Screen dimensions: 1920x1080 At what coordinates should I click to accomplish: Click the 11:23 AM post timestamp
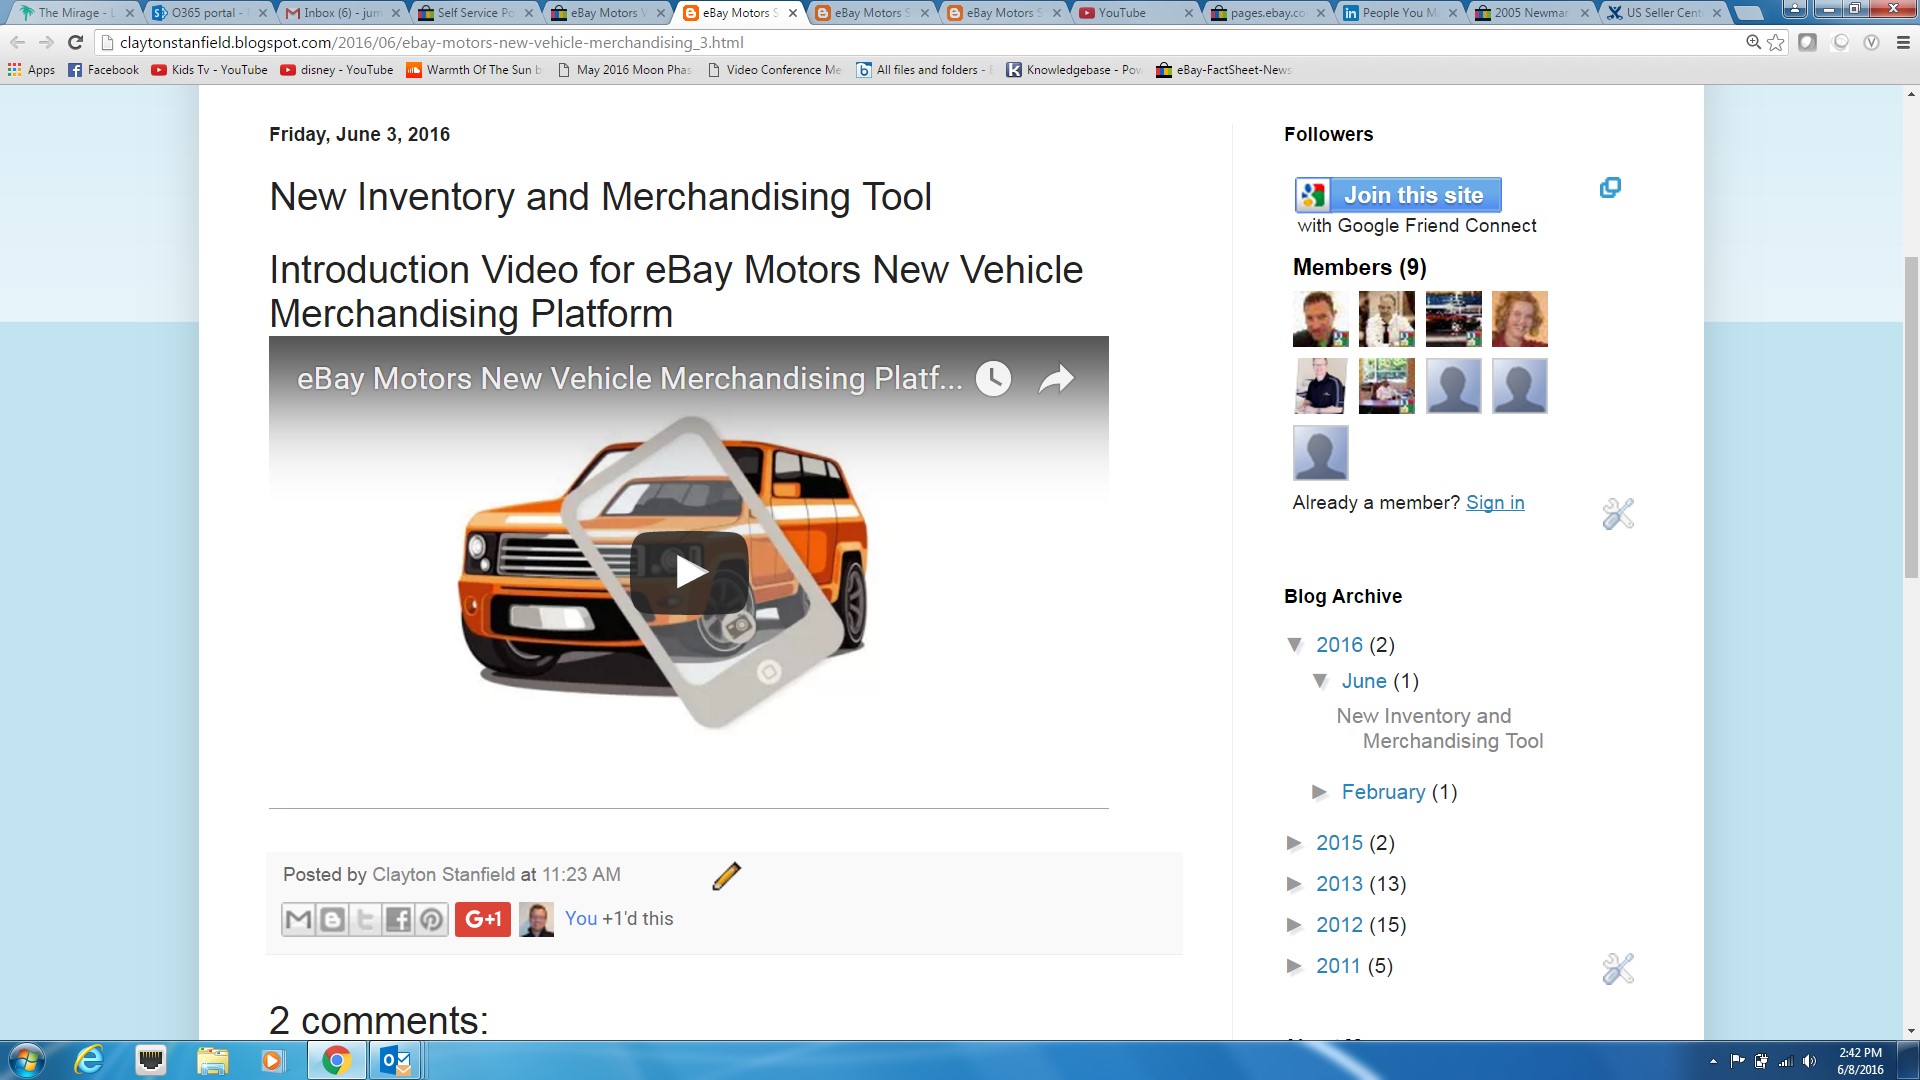point(581,875)
